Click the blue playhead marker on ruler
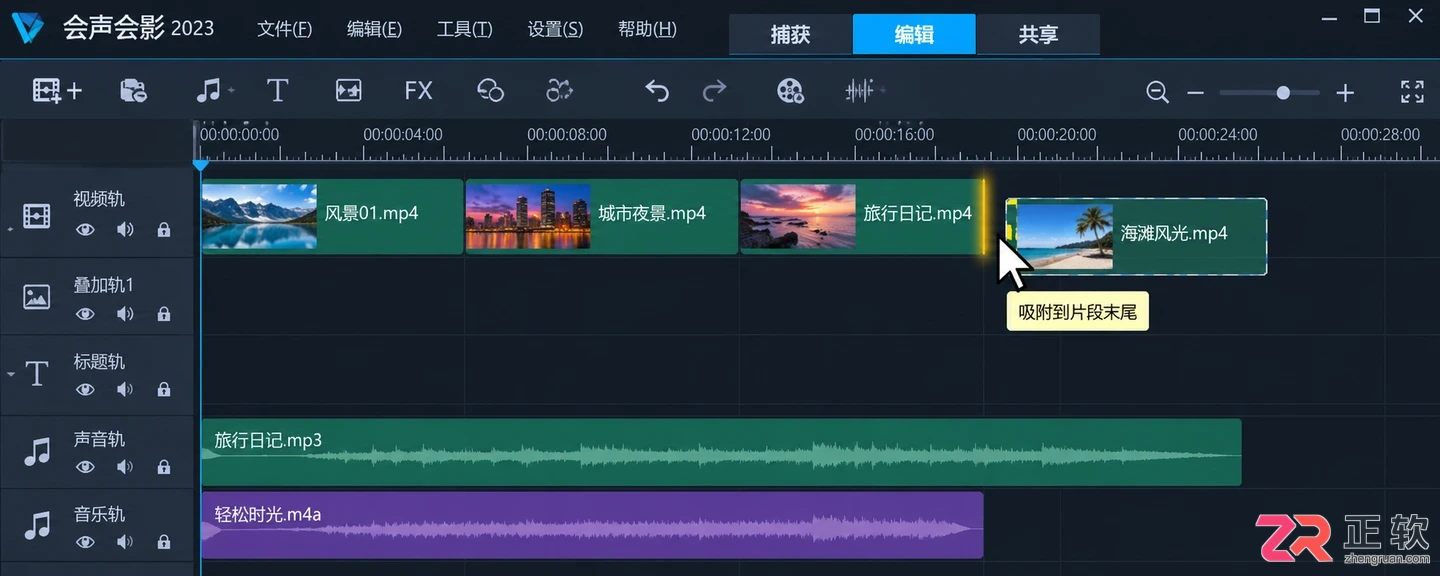The height and width of the screenshot is (576, 1440). pyautogui.click(x=201, y=164)
